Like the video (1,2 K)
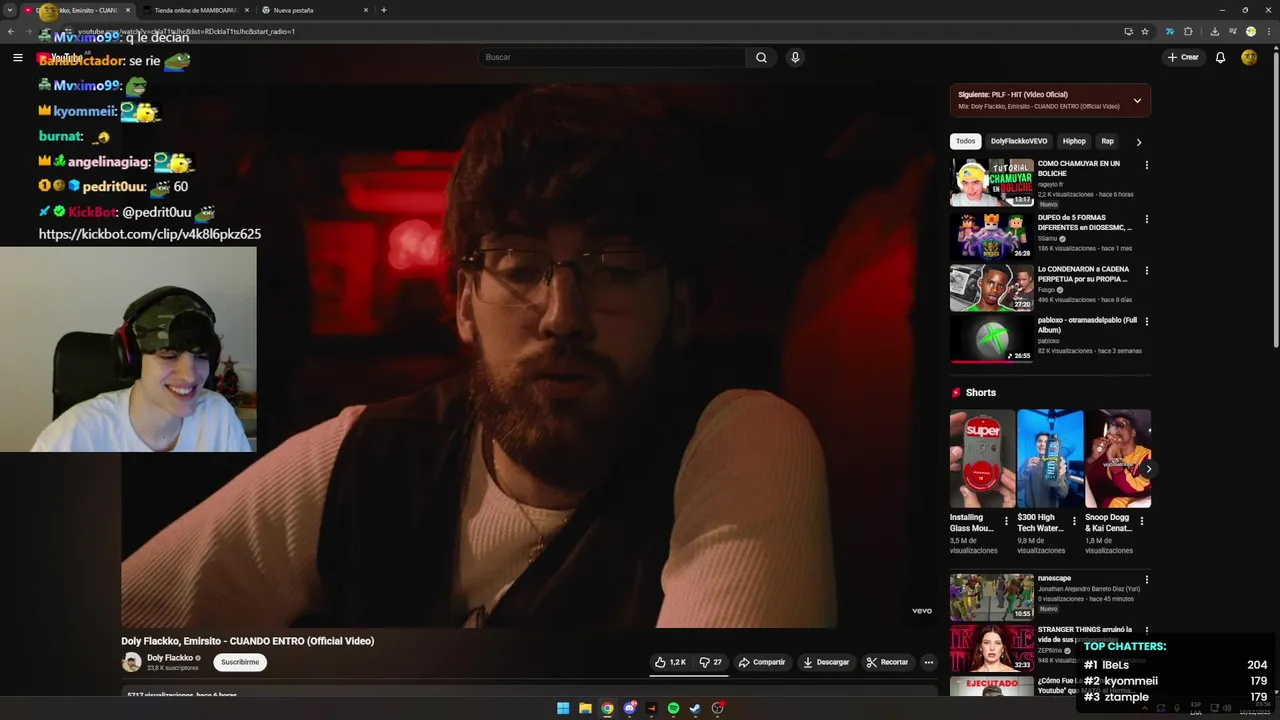This screenshot has height=720, width=1280. 670,662
